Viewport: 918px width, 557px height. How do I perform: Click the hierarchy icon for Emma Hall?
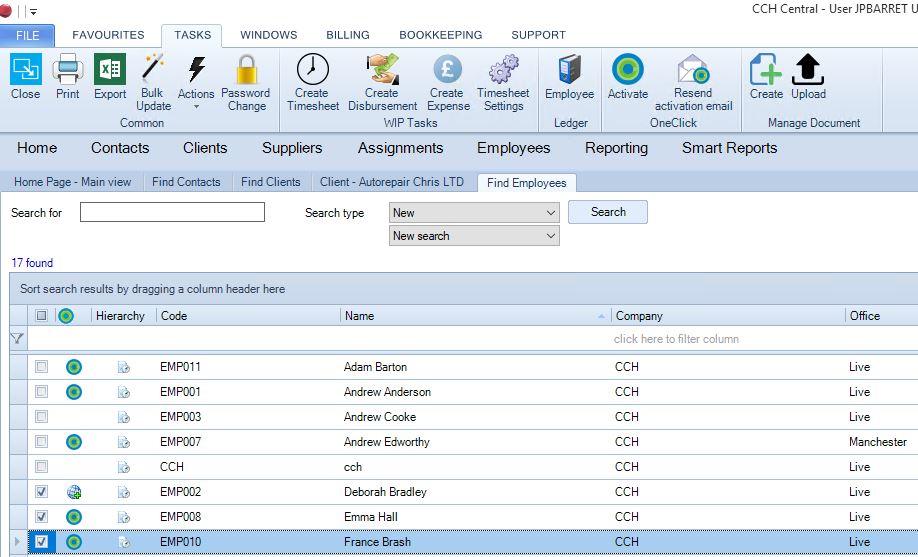click(x=124, y=517)
